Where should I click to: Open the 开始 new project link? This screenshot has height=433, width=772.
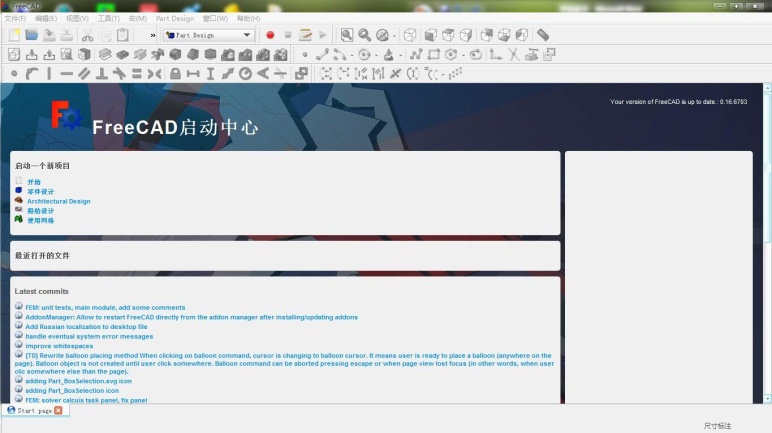34,182
